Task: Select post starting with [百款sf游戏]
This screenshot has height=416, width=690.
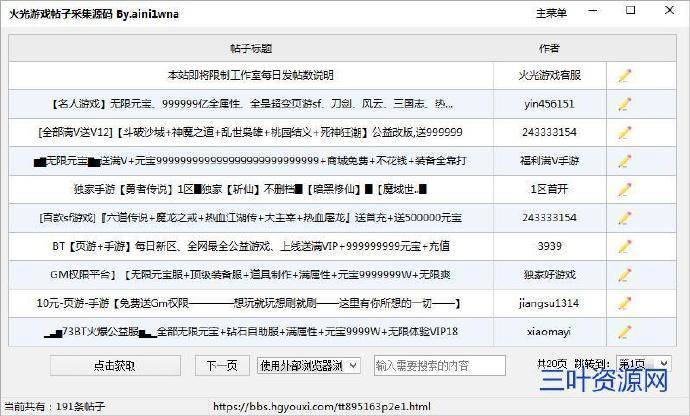Action: (251, 217)
